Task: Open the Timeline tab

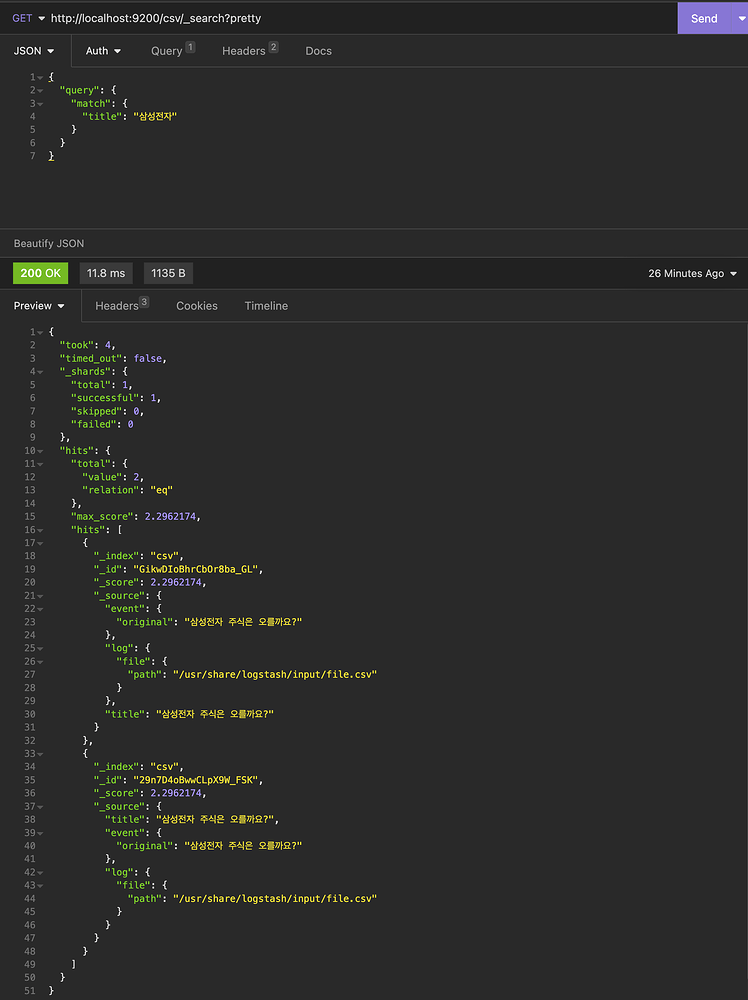Action: pyautogui.click(x=266, y=306)
